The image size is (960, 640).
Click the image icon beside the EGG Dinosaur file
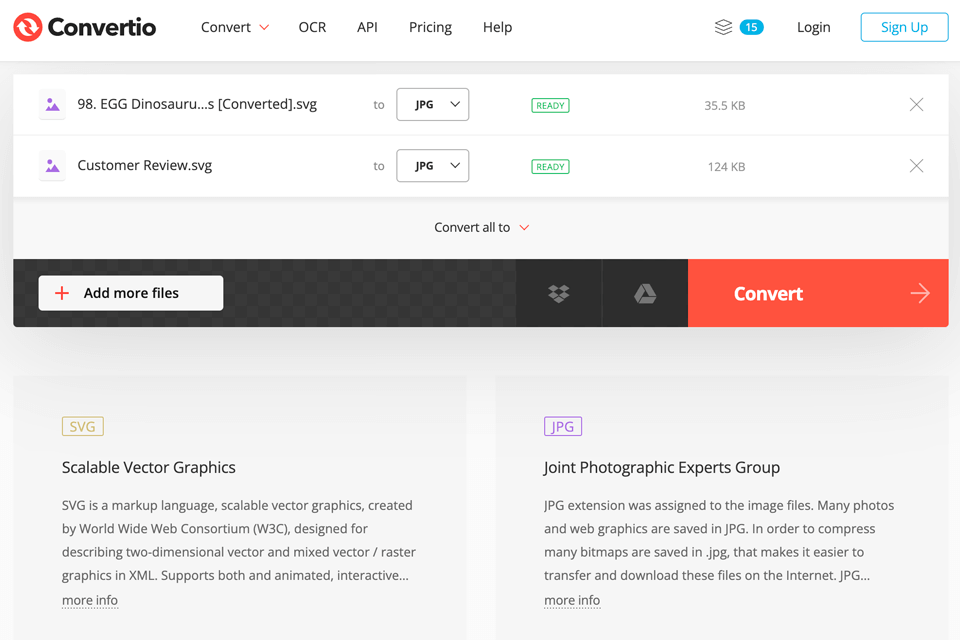tap(53, 105)
